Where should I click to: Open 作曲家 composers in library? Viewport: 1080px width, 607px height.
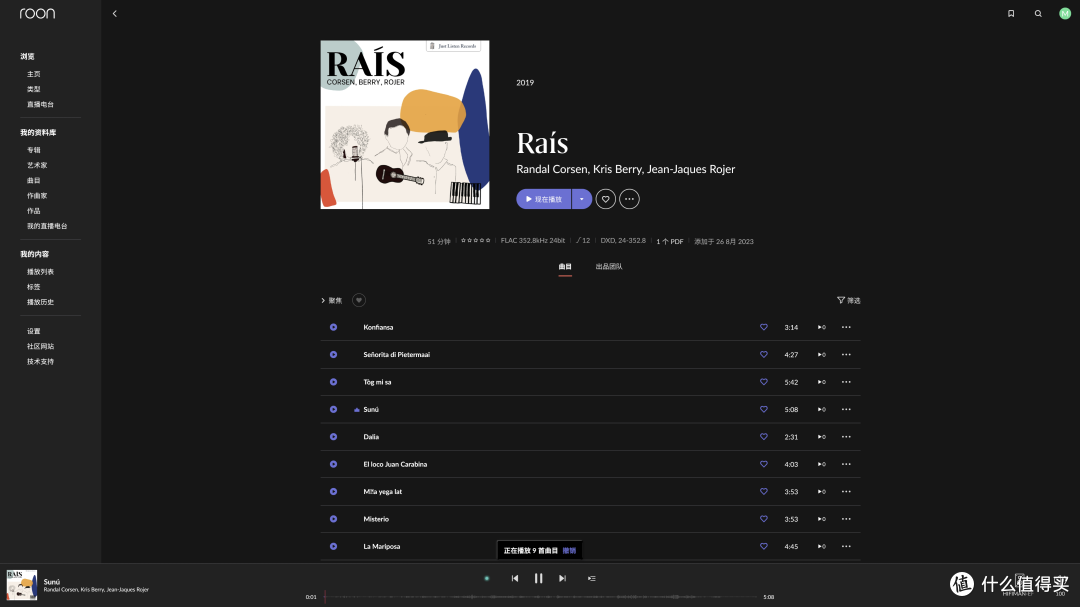[x=37, y=196]
